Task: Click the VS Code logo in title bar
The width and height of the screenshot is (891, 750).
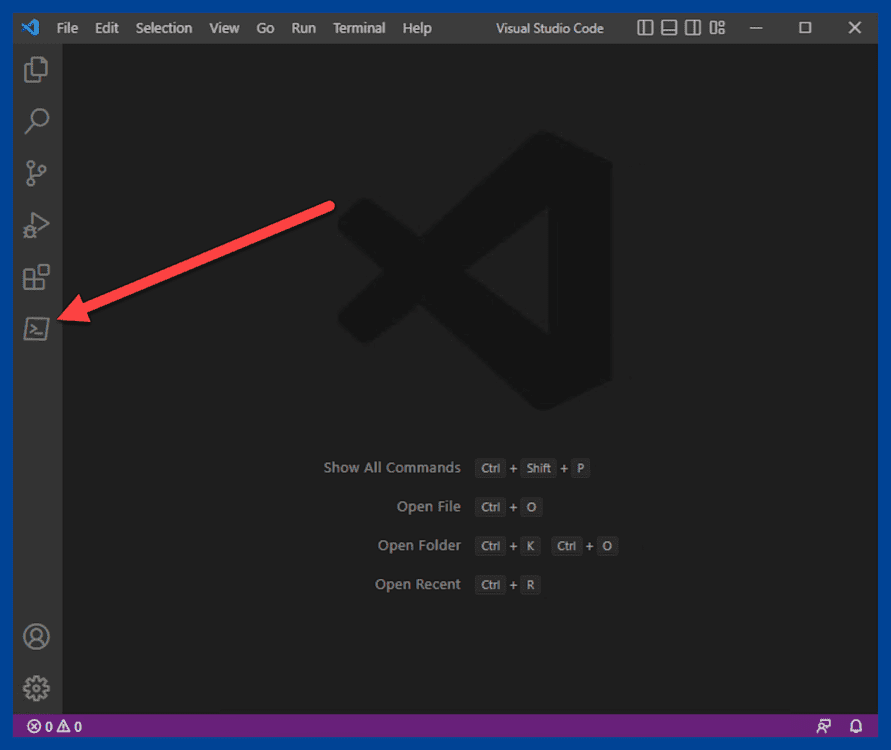Action: tap(31, 28)
